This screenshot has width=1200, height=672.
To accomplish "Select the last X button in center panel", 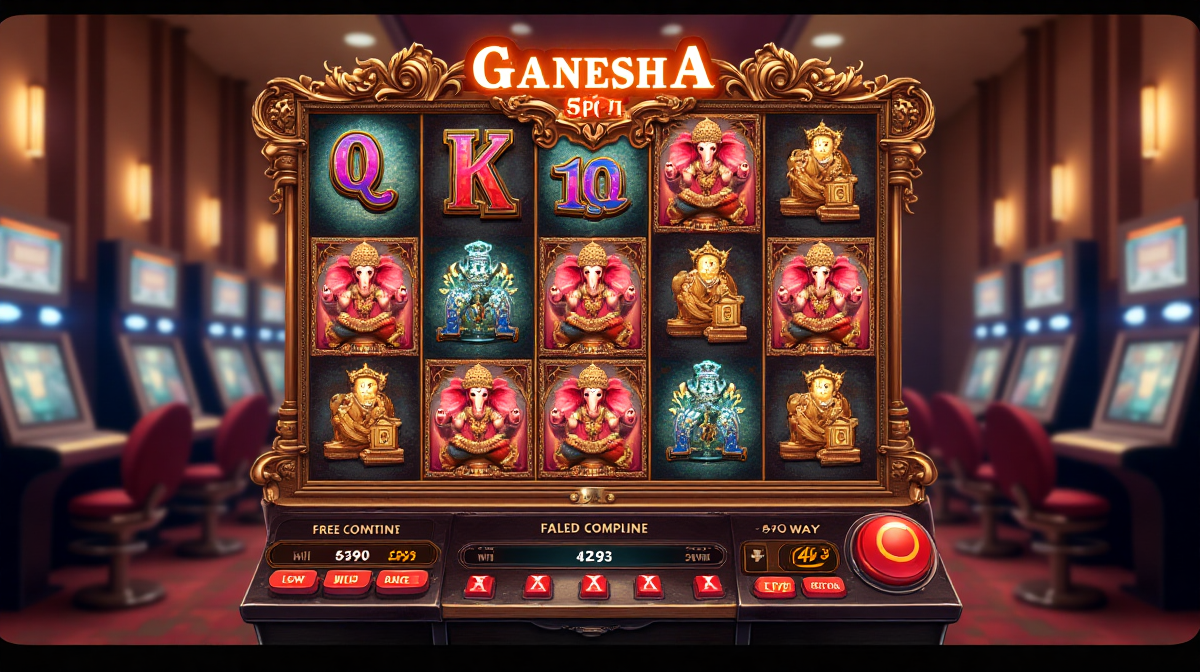I will 709,586.
